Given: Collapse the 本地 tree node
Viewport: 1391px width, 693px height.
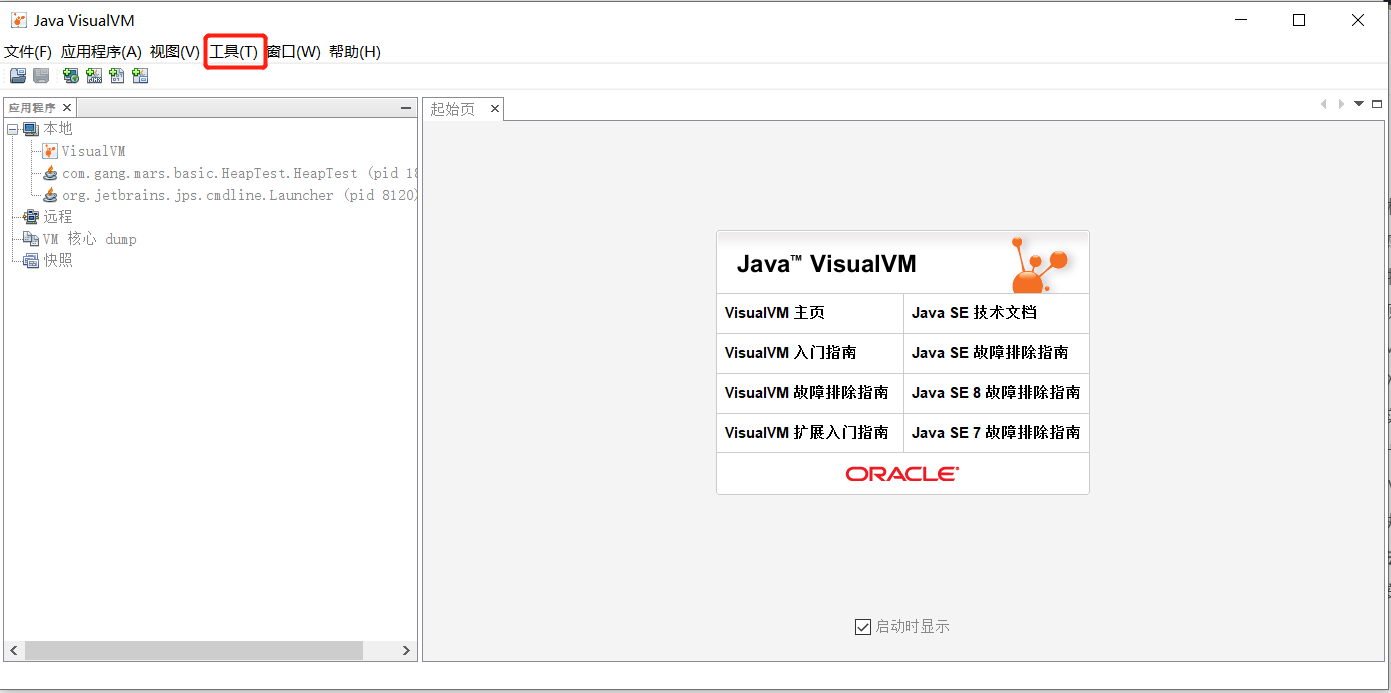Looking at the screenshot, I should 13,129.
